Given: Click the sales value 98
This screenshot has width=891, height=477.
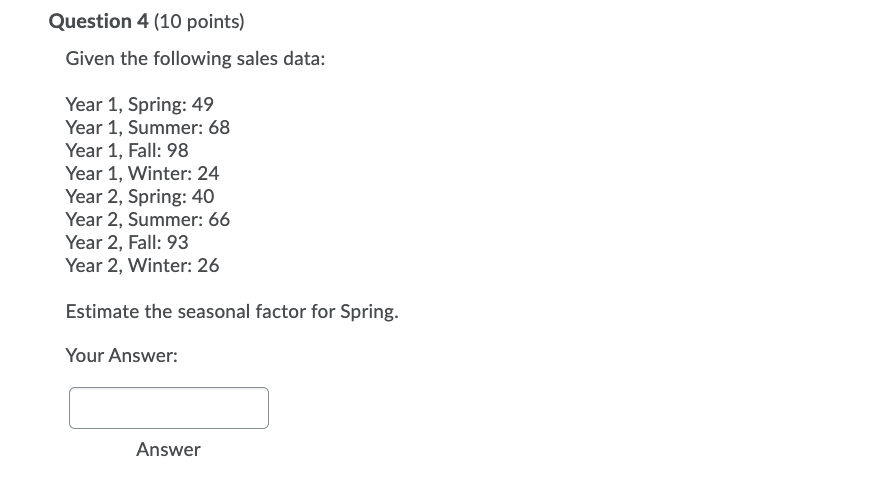Looking at the screenshot, I should click(177, 151).
